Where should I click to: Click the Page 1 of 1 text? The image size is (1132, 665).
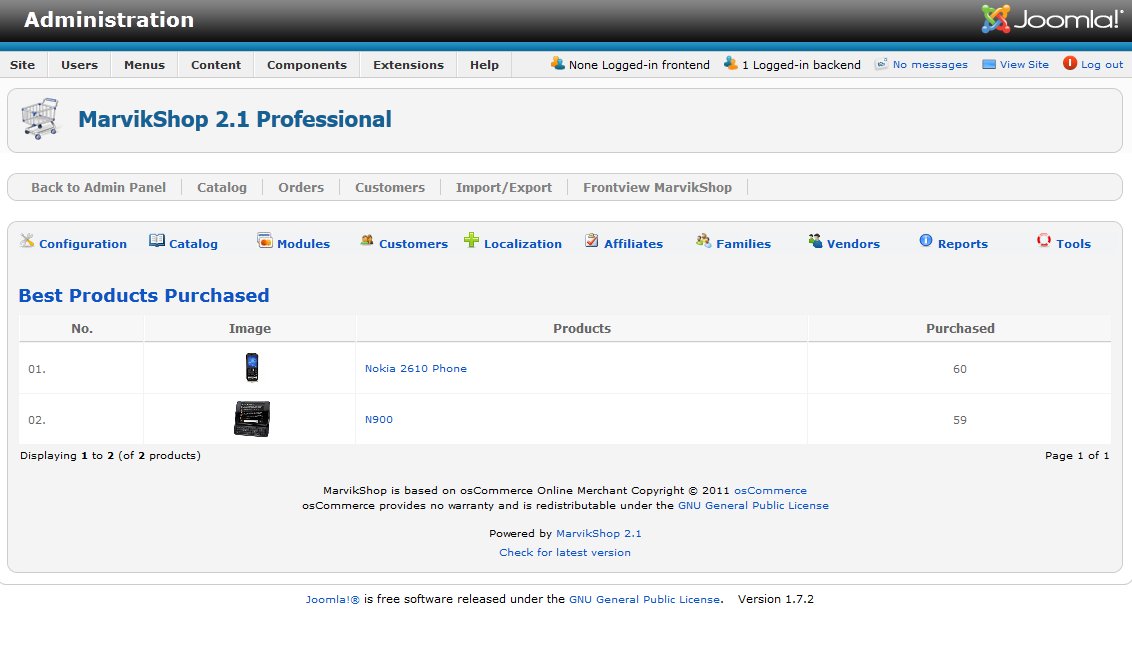click(x=1077, y=456)
